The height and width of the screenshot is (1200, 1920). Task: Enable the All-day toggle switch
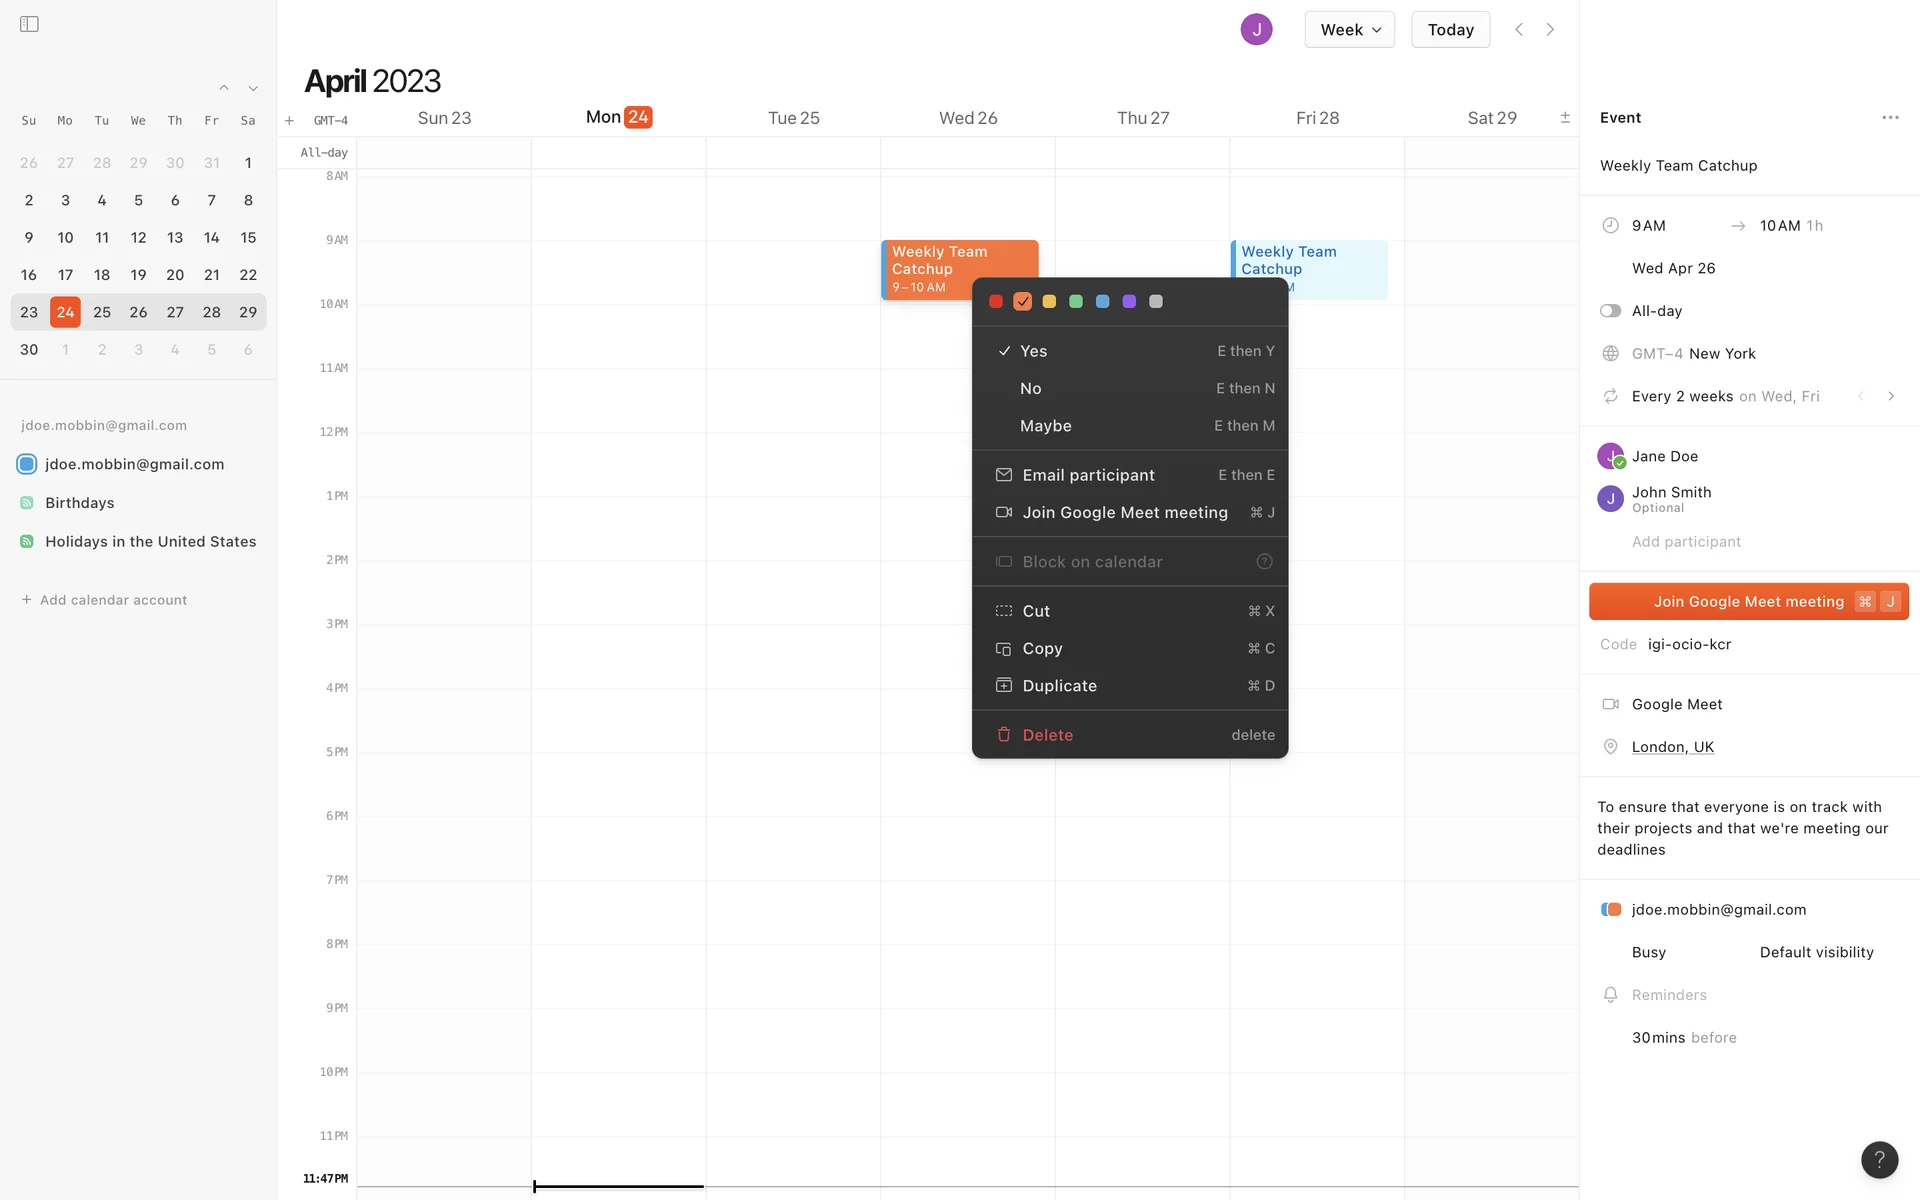click(1610, 311)
